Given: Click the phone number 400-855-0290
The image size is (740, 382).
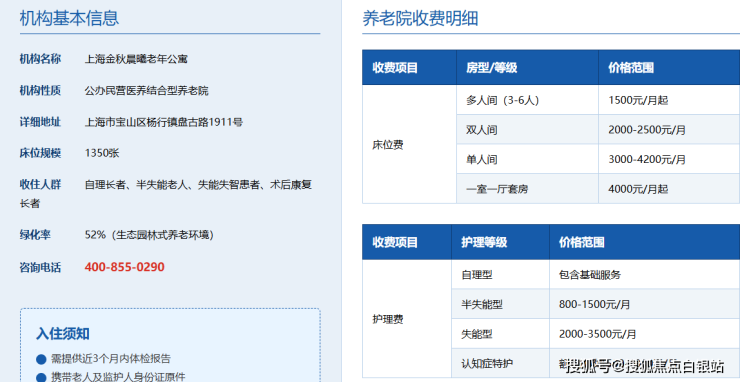Looking at the screenshot, I should [x=125, y=267].
